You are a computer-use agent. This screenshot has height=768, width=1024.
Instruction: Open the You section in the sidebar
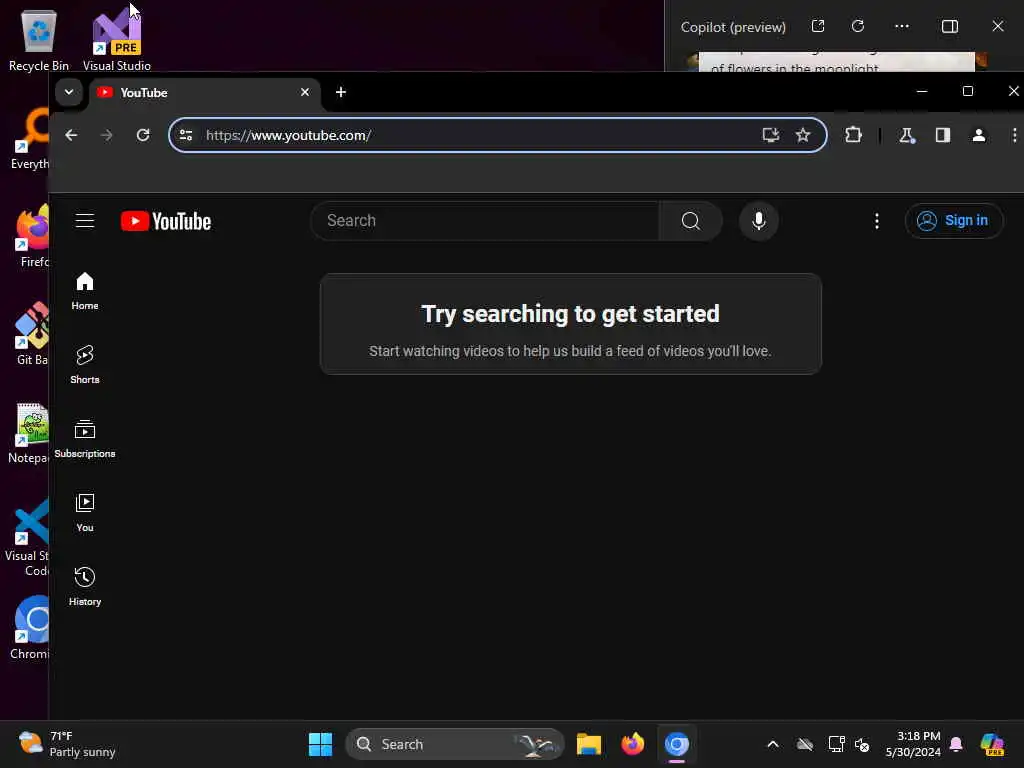(85, 513)
